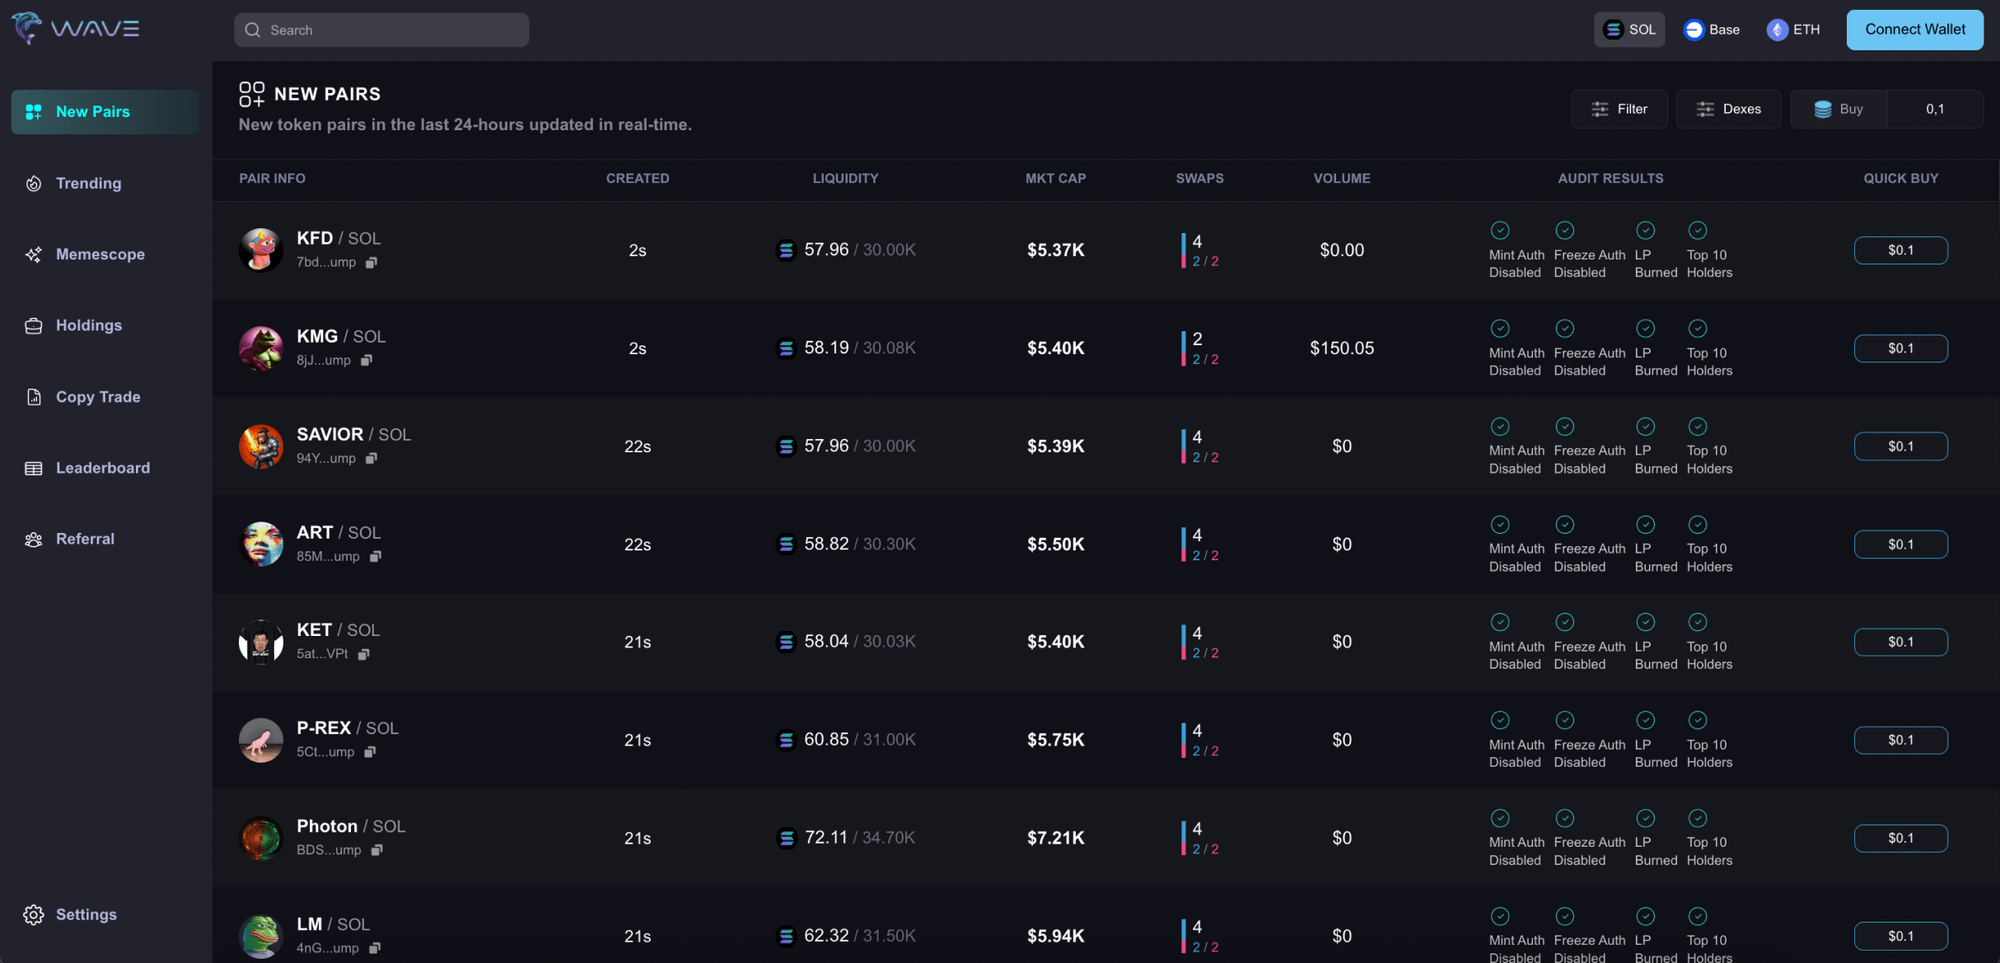Click into the Search field
This screenshot has height=963, width=2000.
(x=381, y=30)
